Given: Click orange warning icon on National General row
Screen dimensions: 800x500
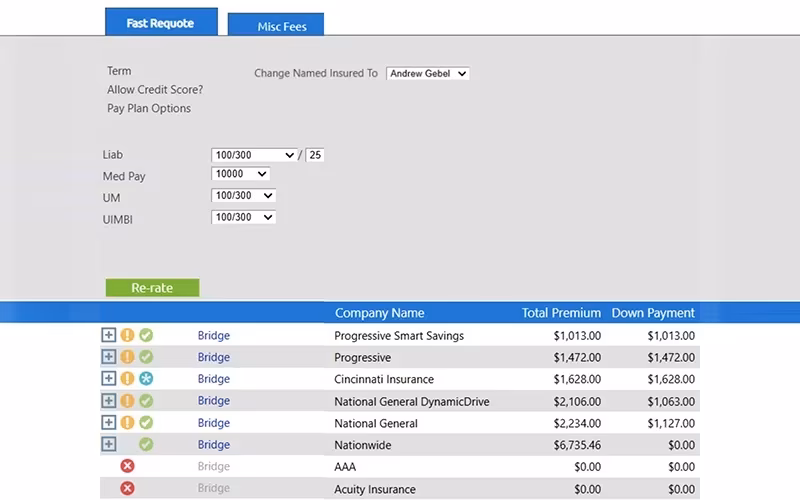Looking at the screenshot, I should [127, 422].
